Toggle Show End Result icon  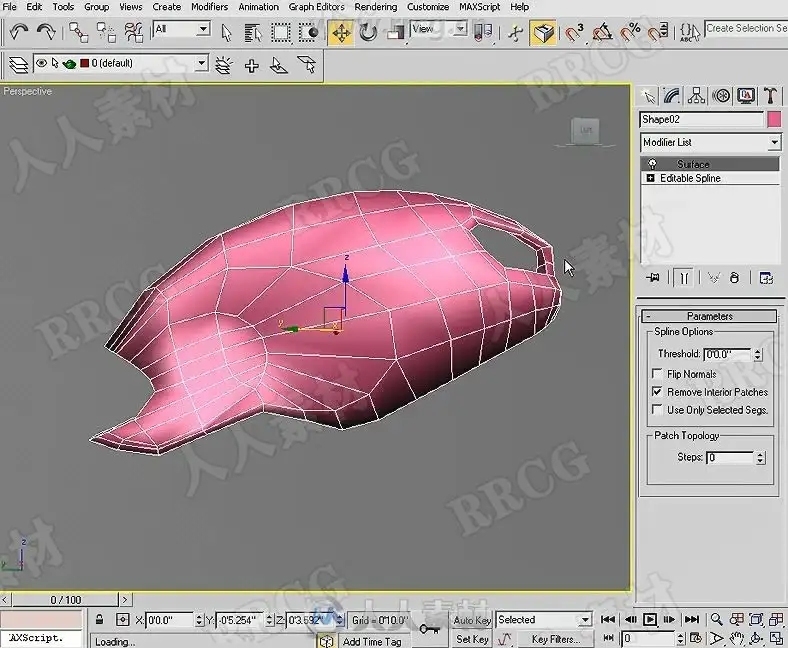tap(683, 277)
